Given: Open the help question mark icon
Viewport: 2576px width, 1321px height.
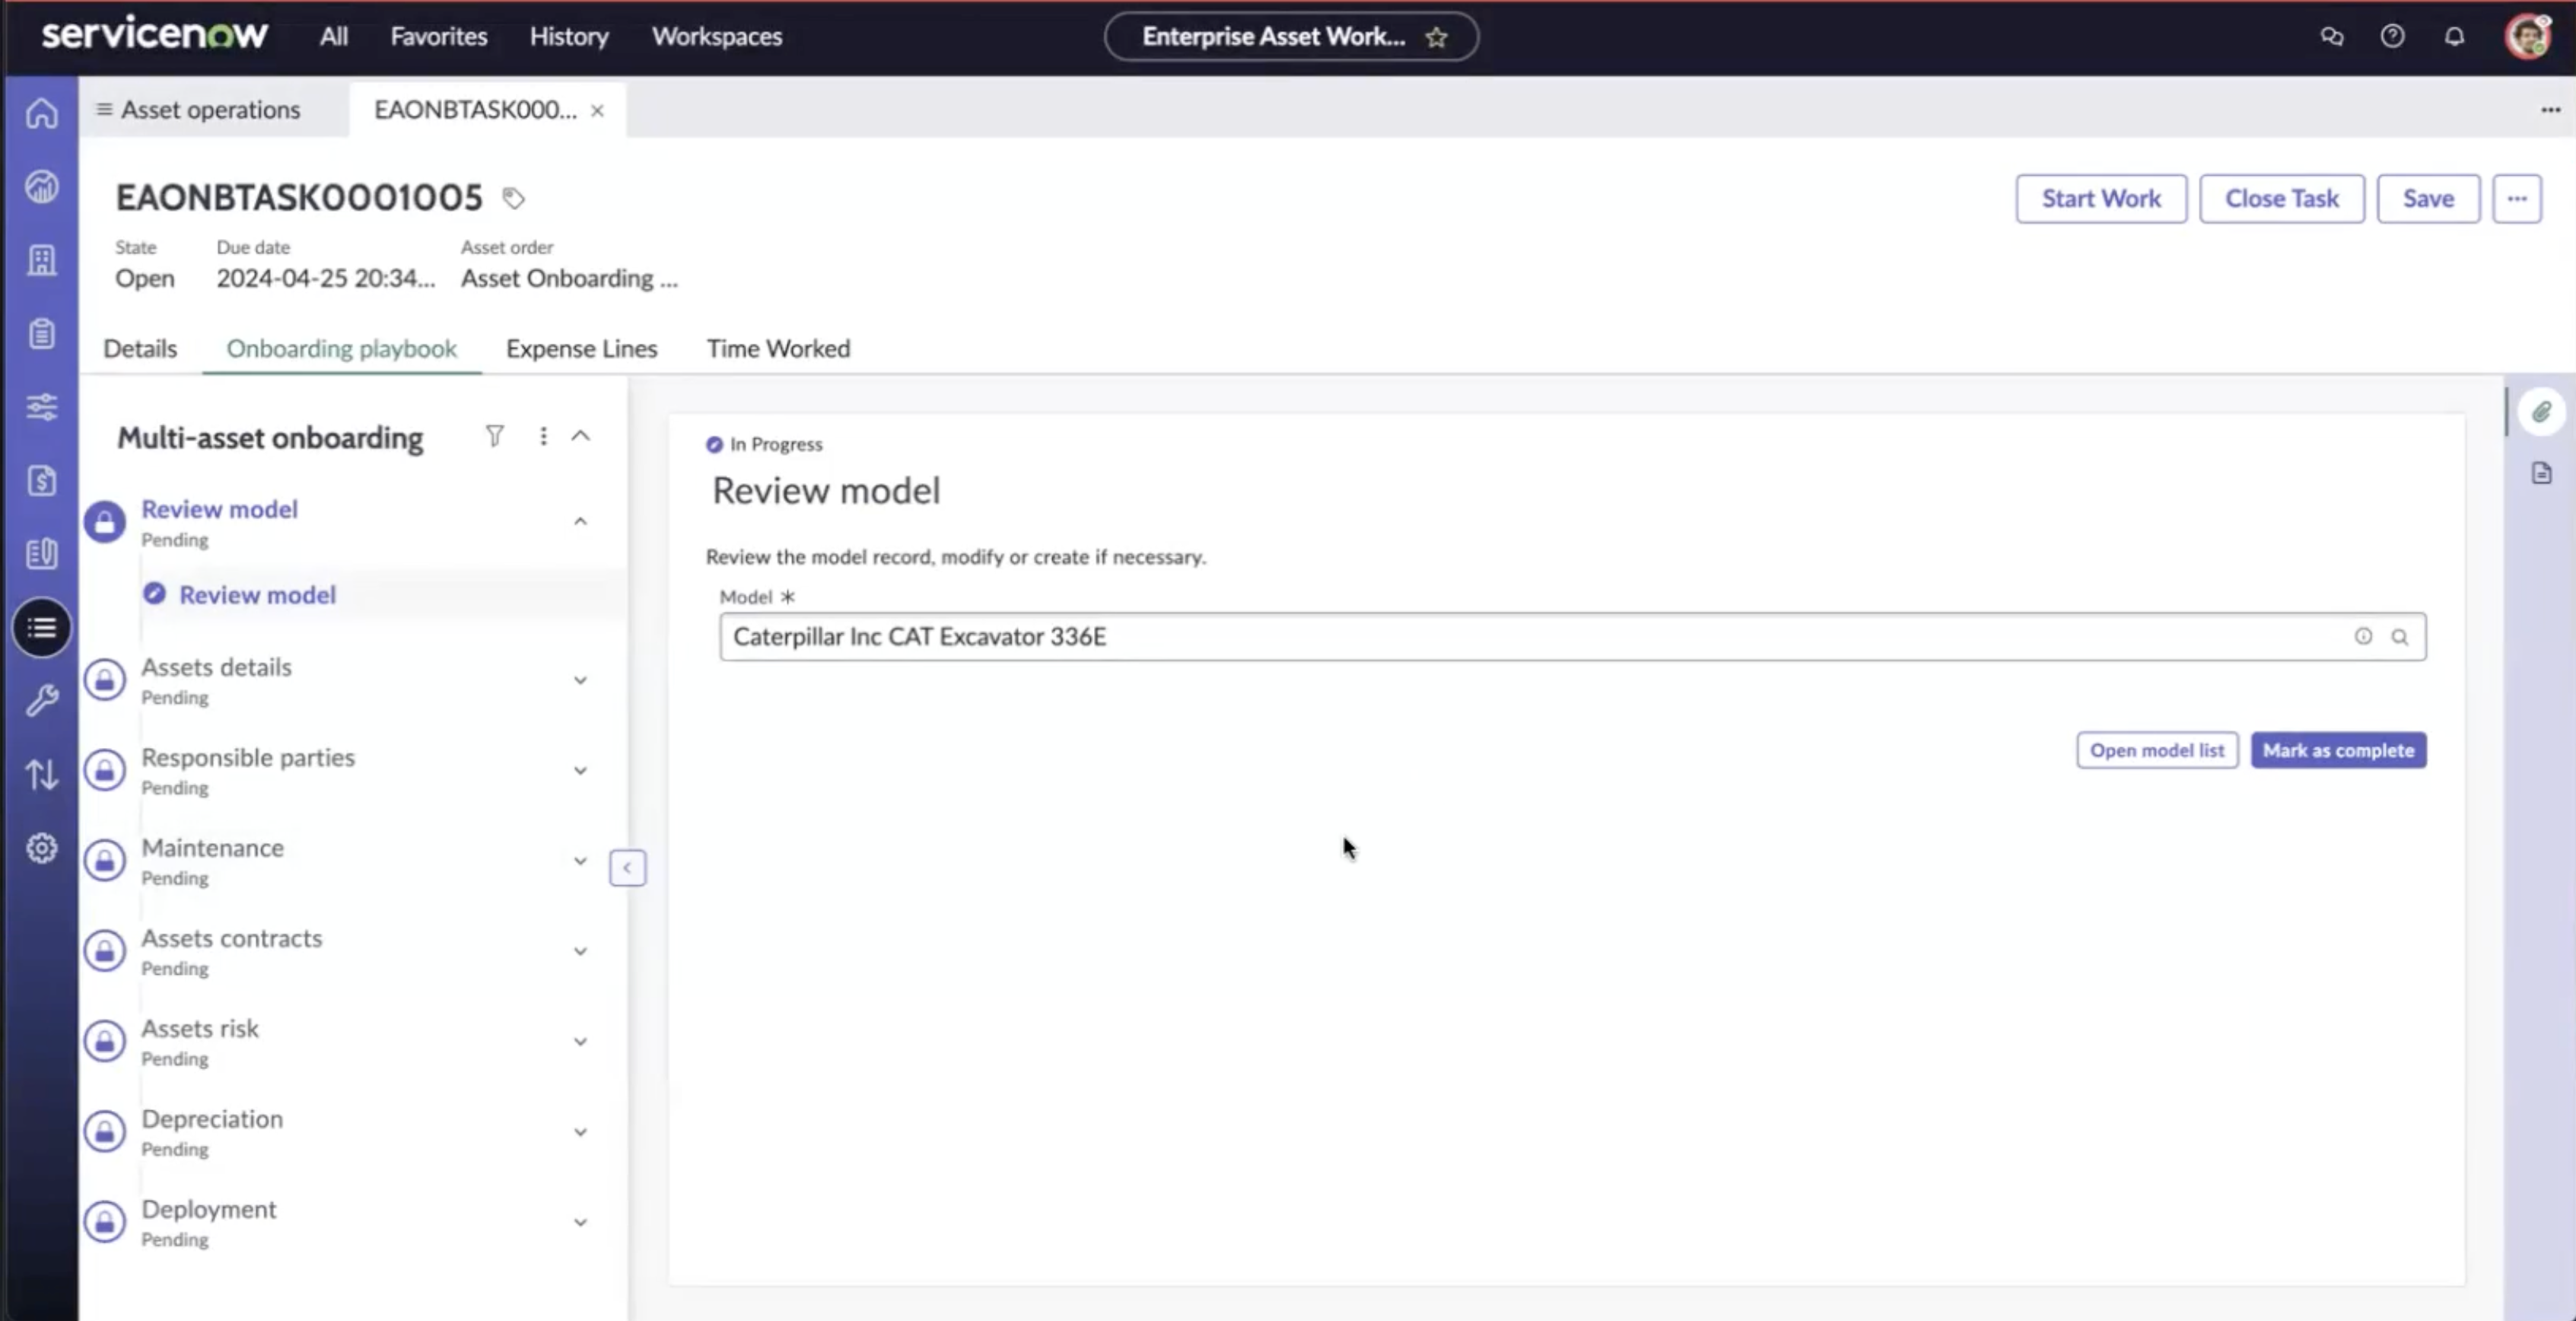Looking at the screenshot, I should pos(2392,36).
